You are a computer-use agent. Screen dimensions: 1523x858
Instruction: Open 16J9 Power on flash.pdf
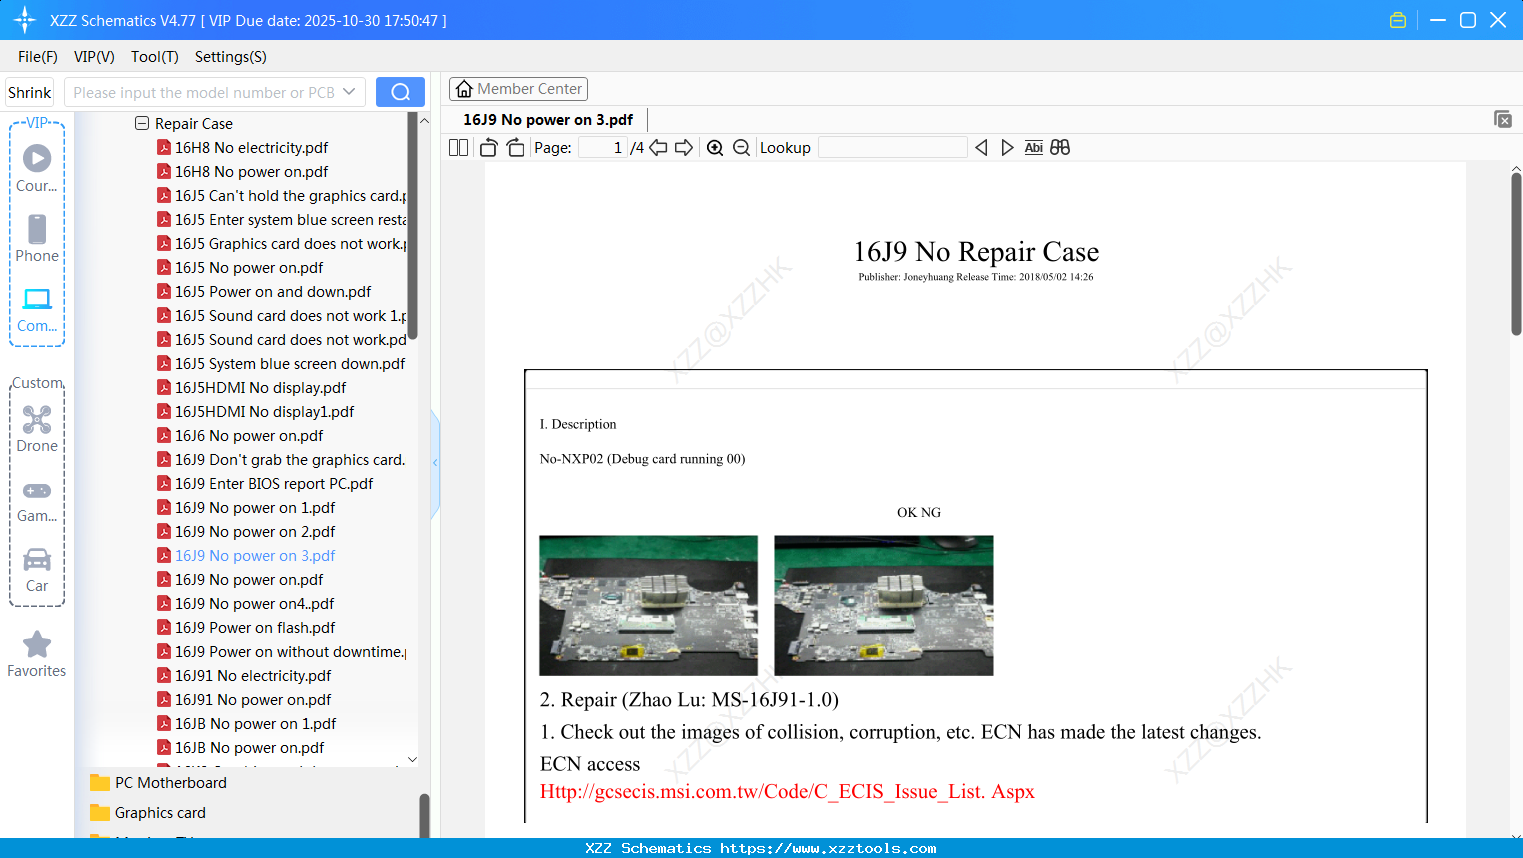(x=255, y=628)
